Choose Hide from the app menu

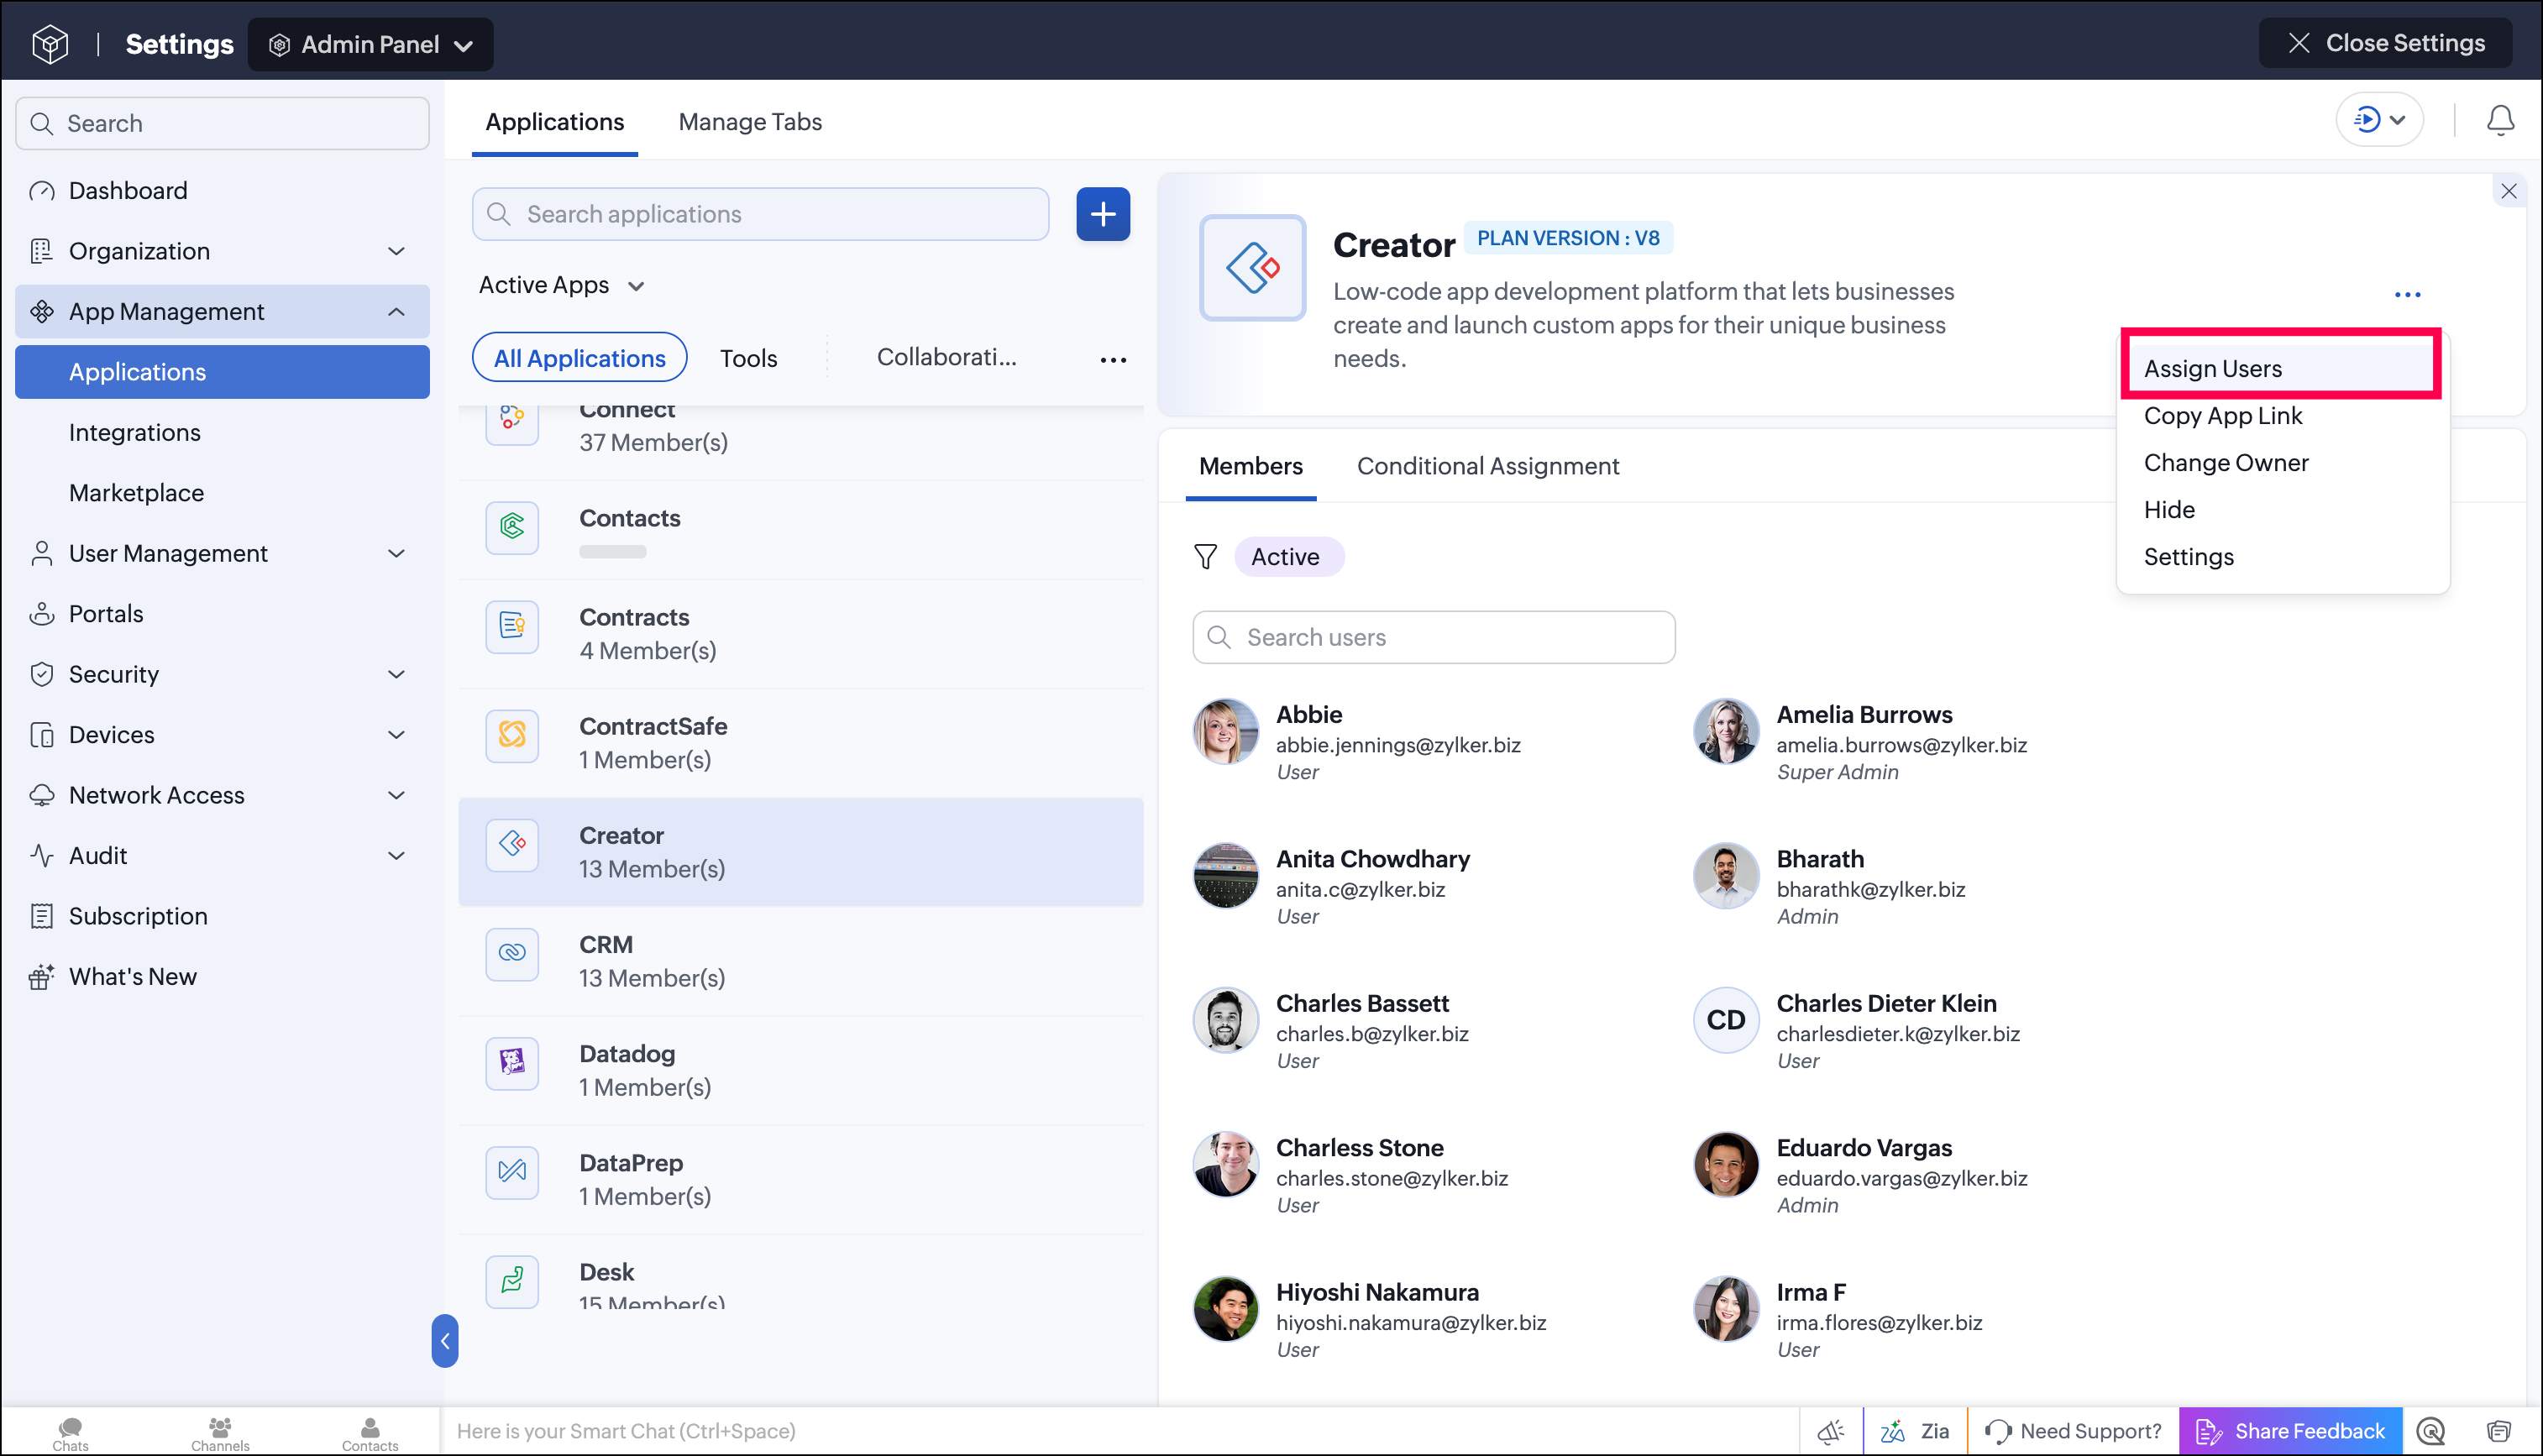pyautogui.click(x=2169, y=510)
